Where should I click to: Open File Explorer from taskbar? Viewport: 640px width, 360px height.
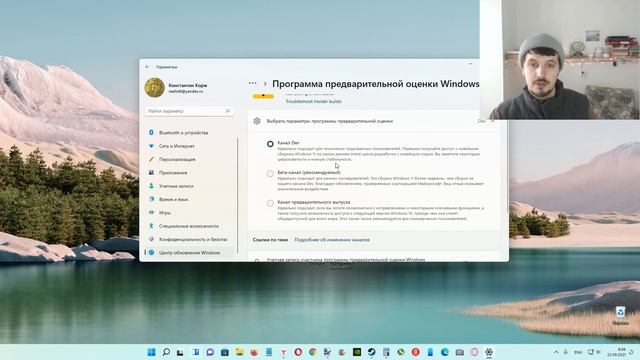point(239,352)
